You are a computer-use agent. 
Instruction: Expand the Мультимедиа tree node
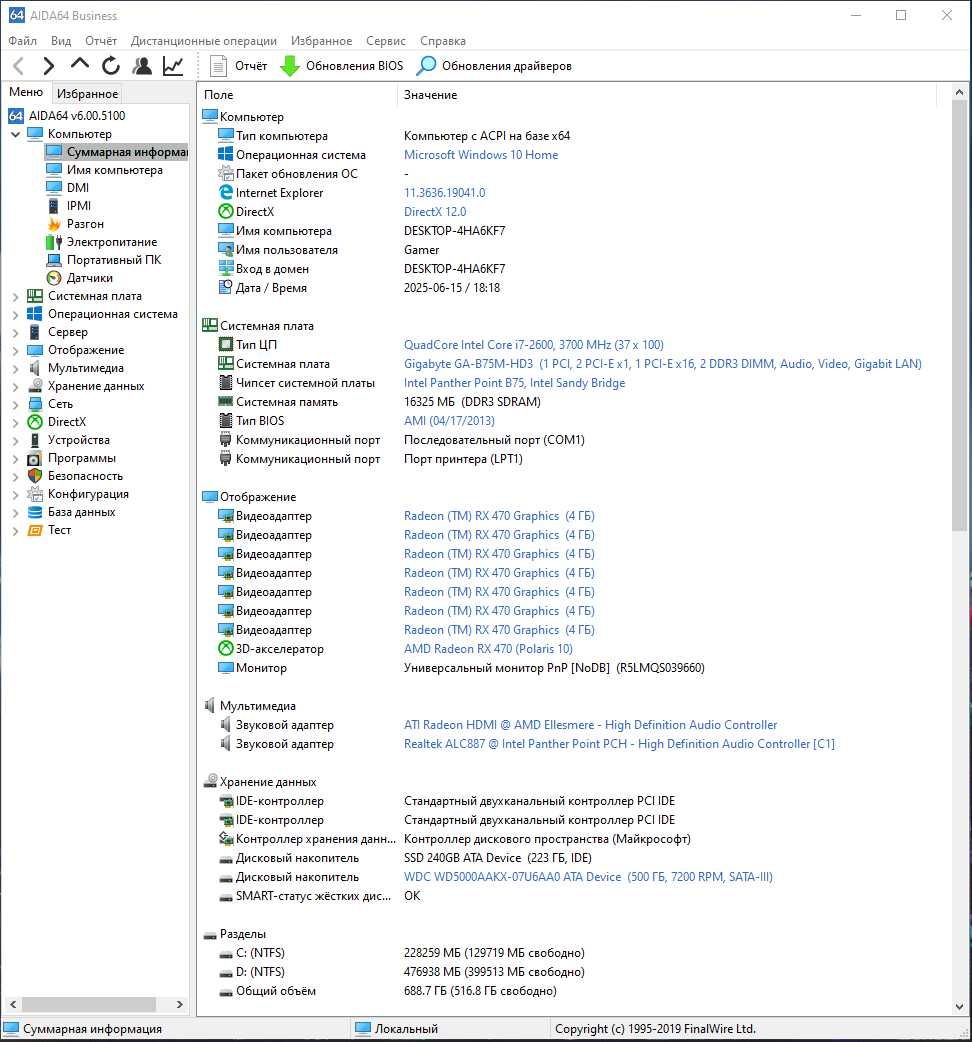[15, 368]
